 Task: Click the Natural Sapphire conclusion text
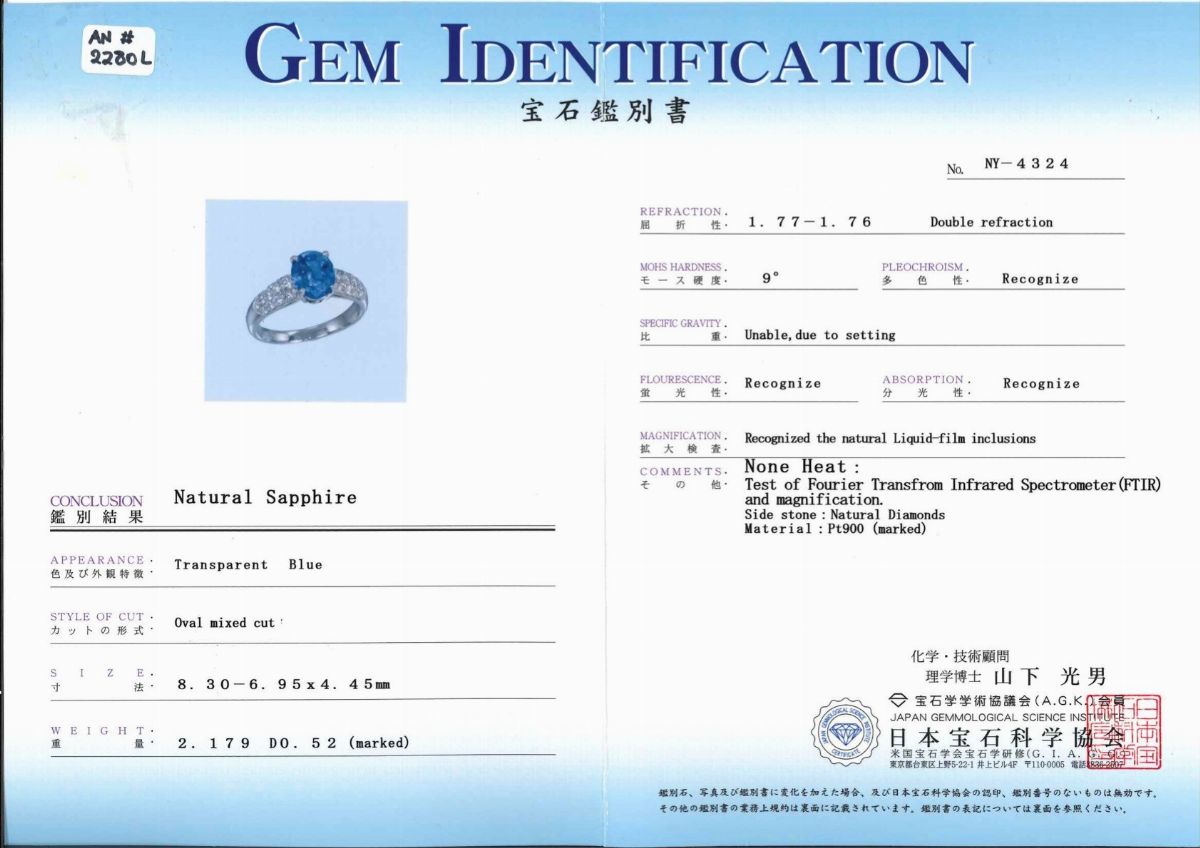click(265, 497)
